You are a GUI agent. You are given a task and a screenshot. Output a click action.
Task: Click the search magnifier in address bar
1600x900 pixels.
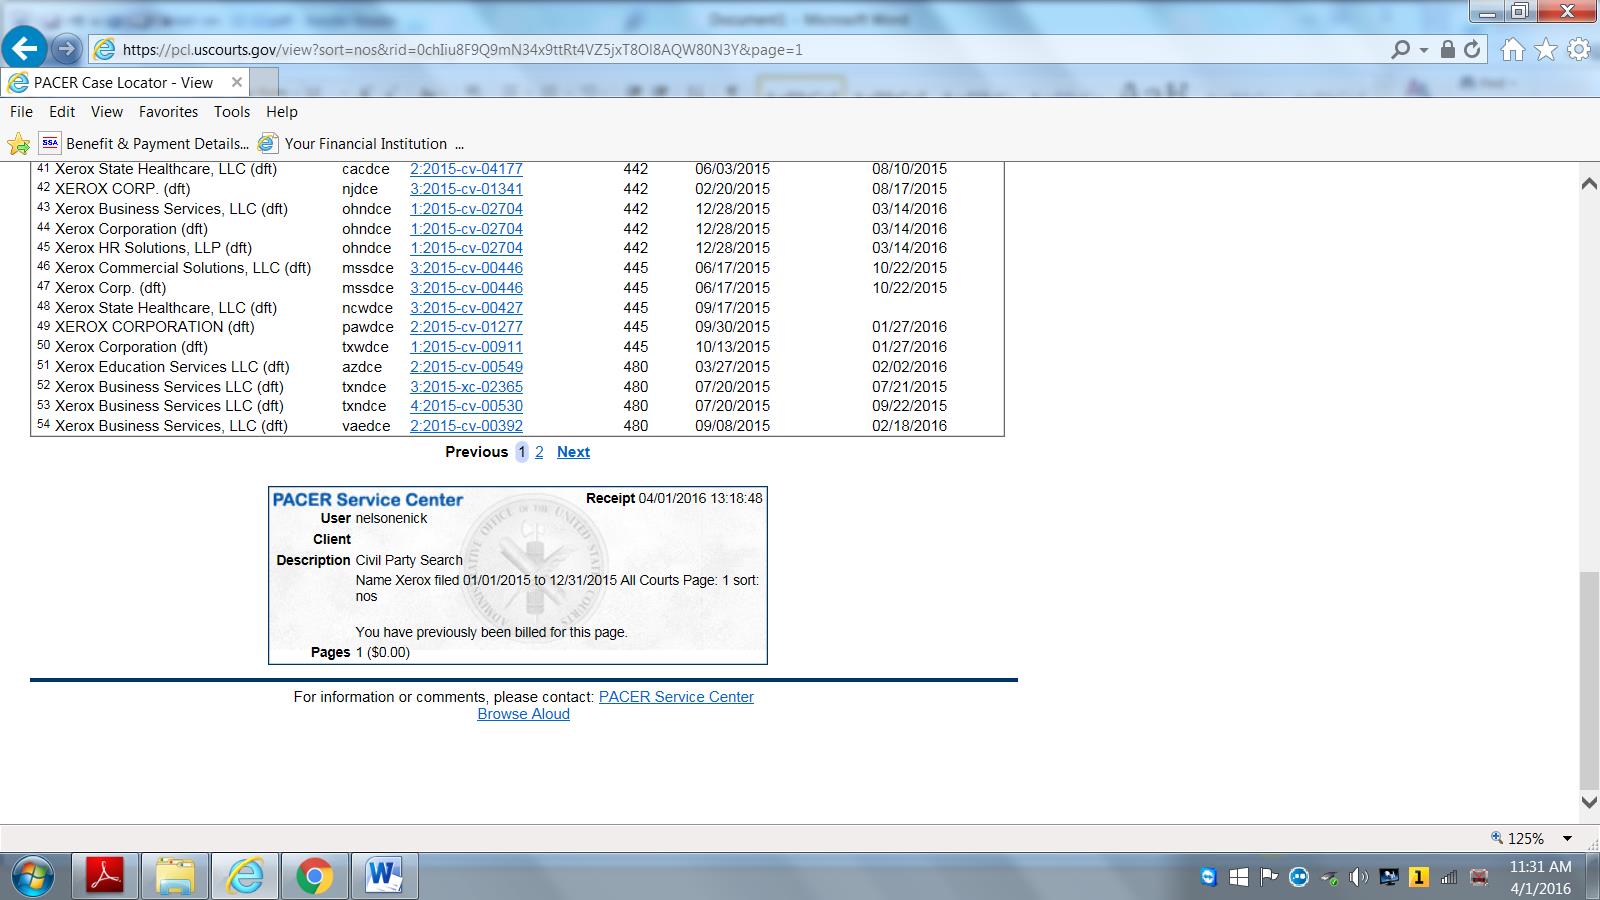click(1400, 49)
